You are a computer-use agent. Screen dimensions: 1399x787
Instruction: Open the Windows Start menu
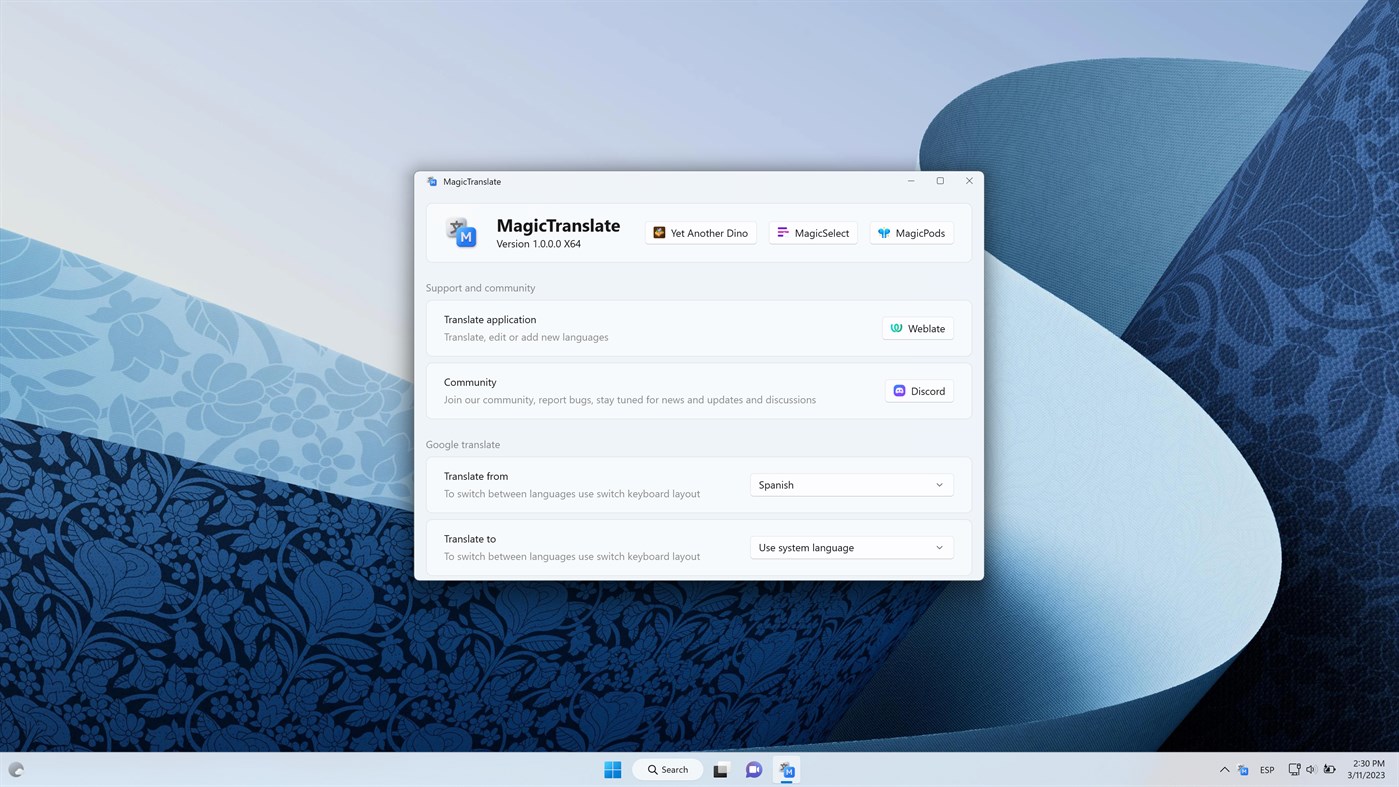[x=612, y=769]
